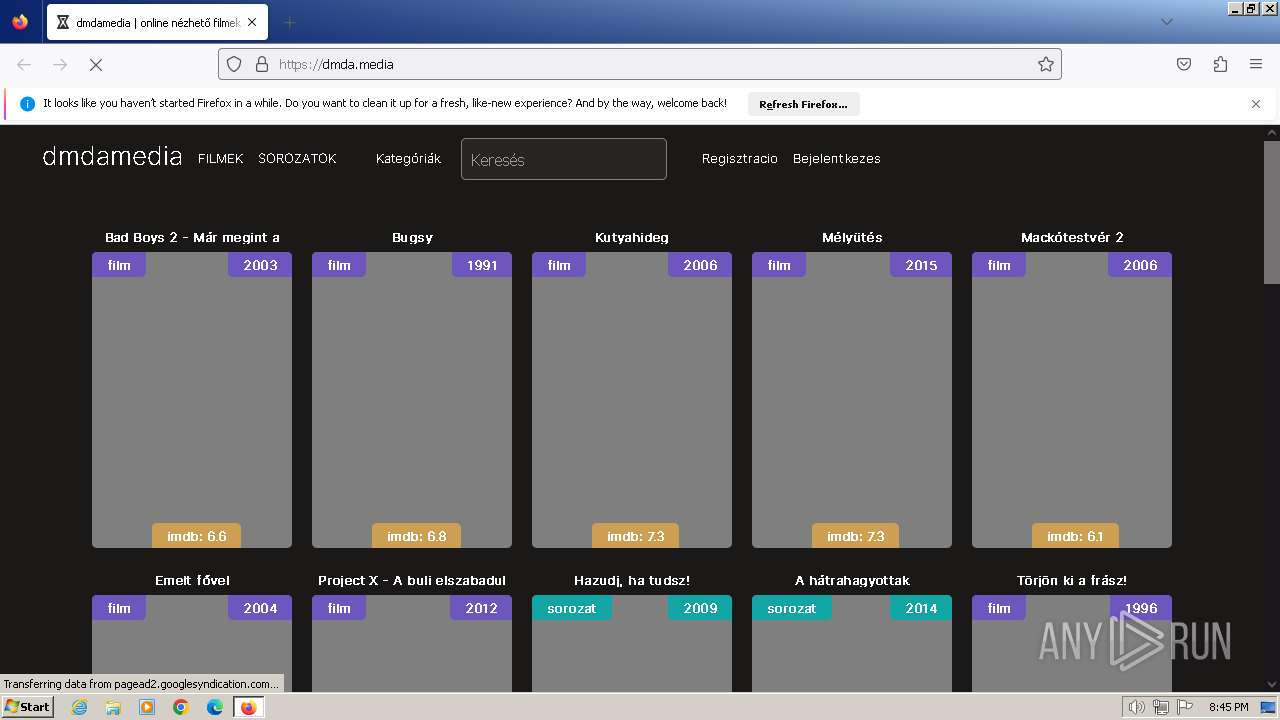
Task: Open the Mackótestvér 2 movie poster
Action: point(1072,400)
